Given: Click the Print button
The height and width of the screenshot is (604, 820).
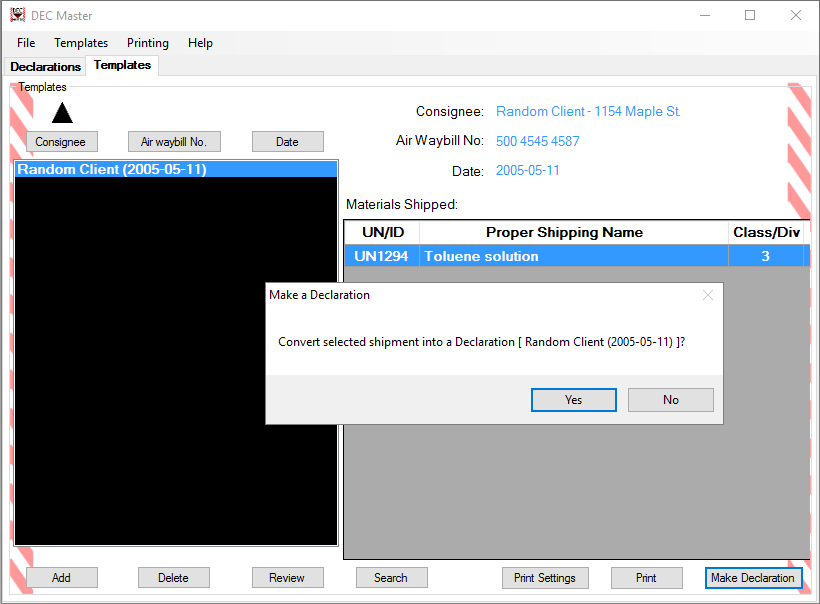Looking at the screenshot, I should point(647,578).
